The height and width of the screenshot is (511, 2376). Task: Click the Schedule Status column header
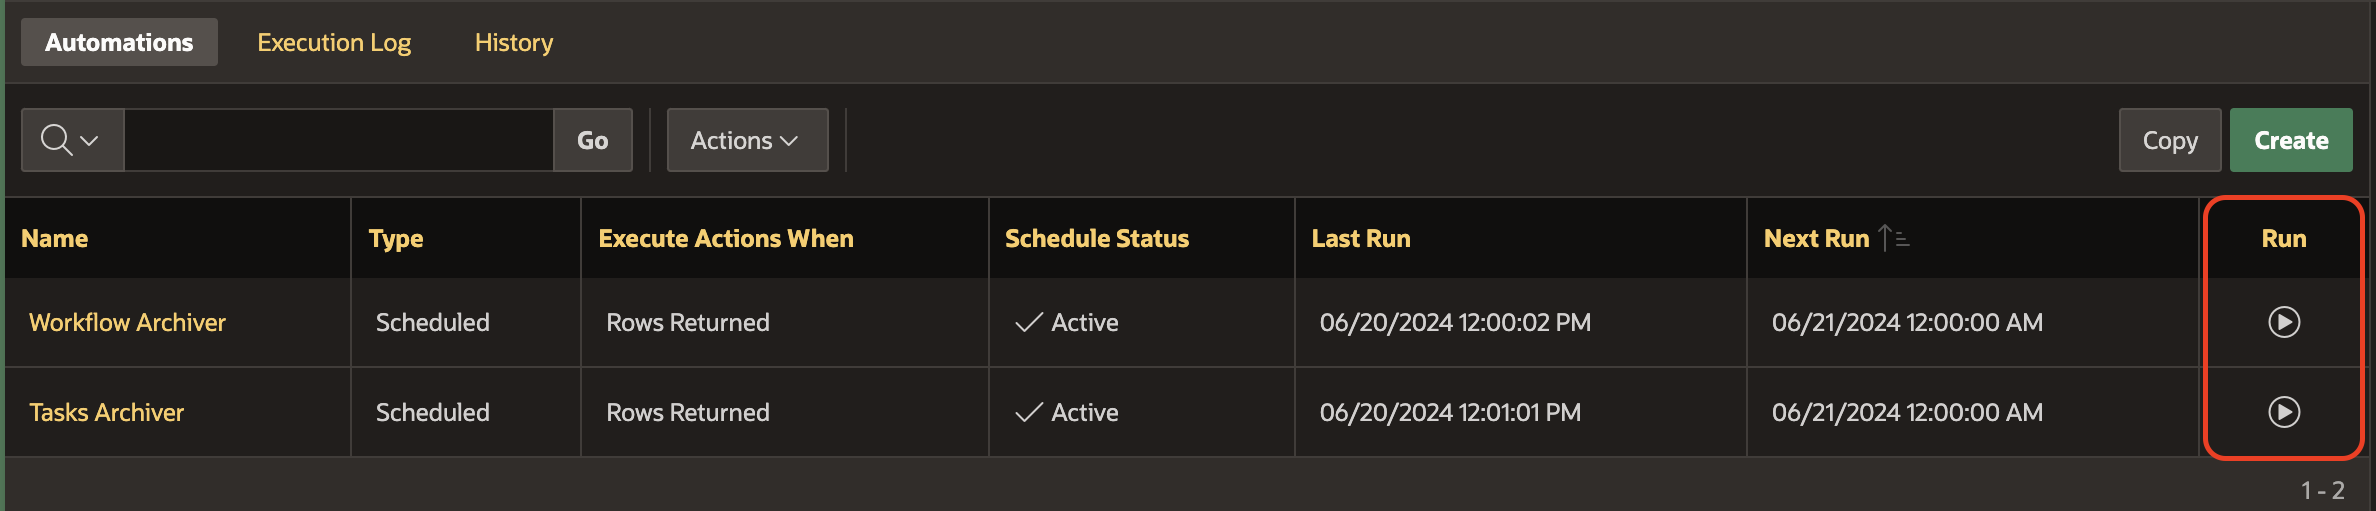tap(1096, 238)
